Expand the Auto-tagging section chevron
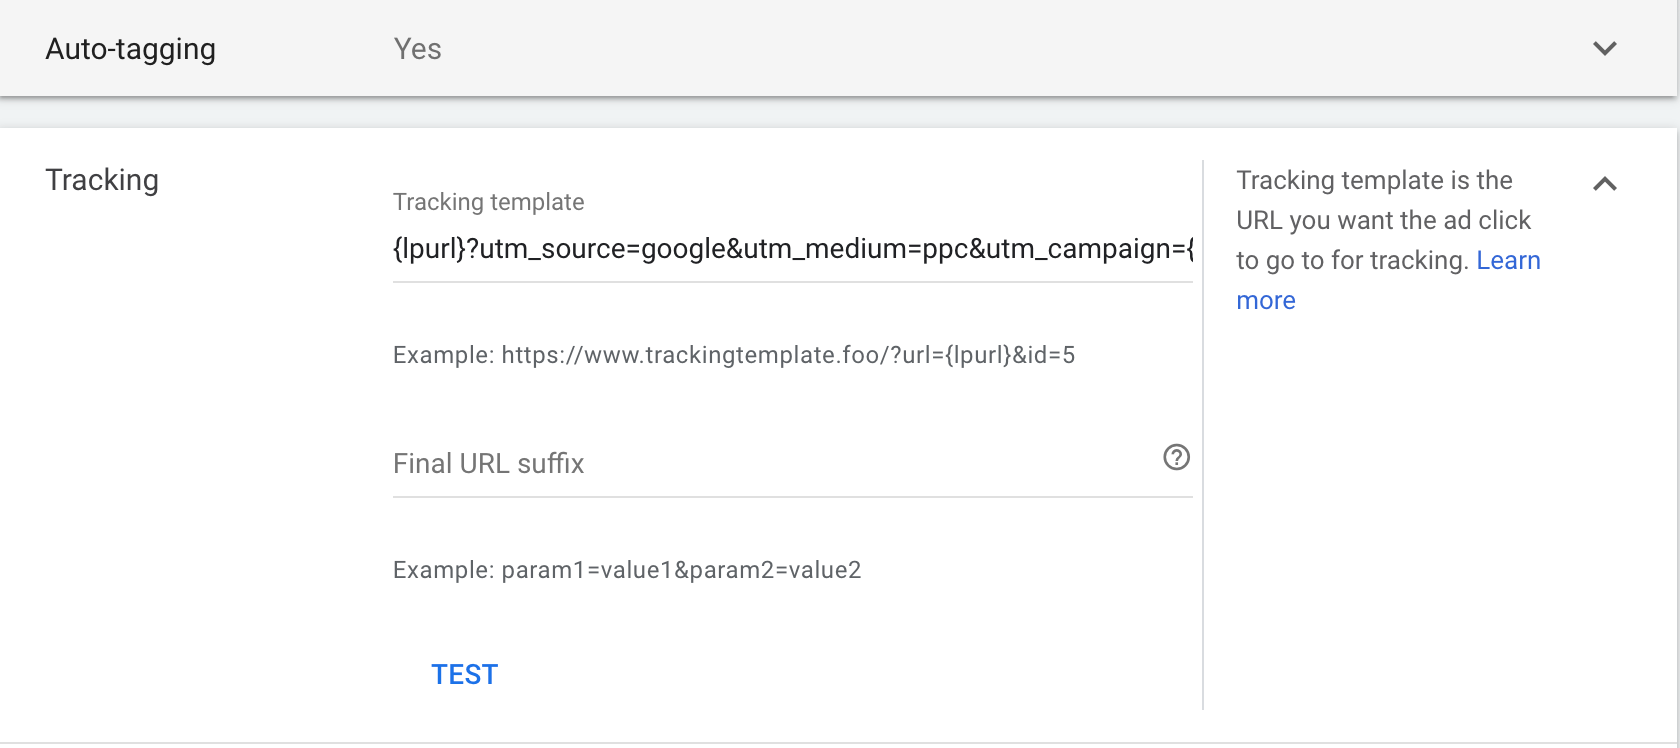Image resolution: width=1680 pixels, height=748 pixels. 1604,48
